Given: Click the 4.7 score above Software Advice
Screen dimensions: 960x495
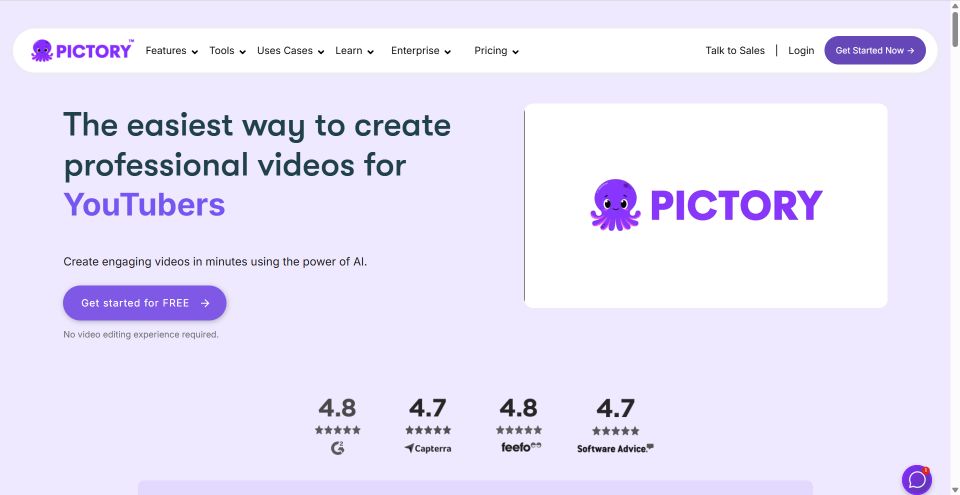Looking at the screenshot, I should [x=616, y=408].
